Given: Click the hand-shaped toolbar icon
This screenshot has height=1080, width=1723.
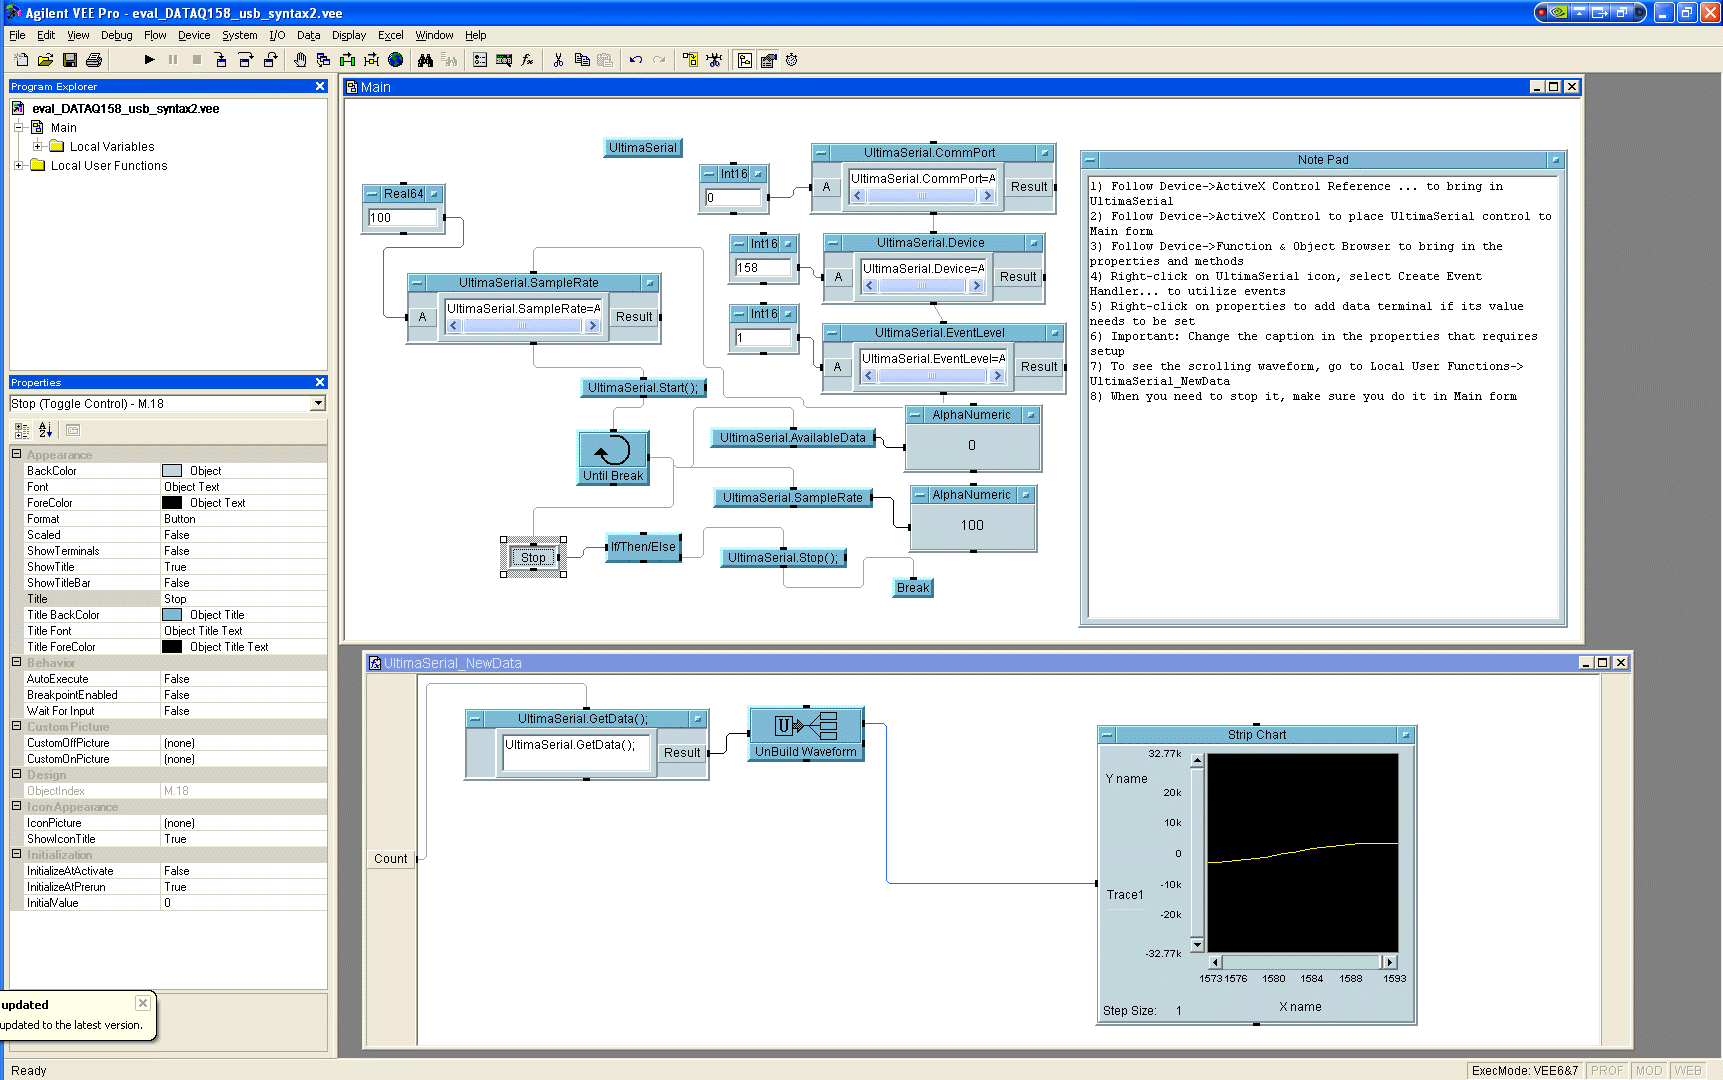Looking at the screenshot, I should tap(300, 60).
